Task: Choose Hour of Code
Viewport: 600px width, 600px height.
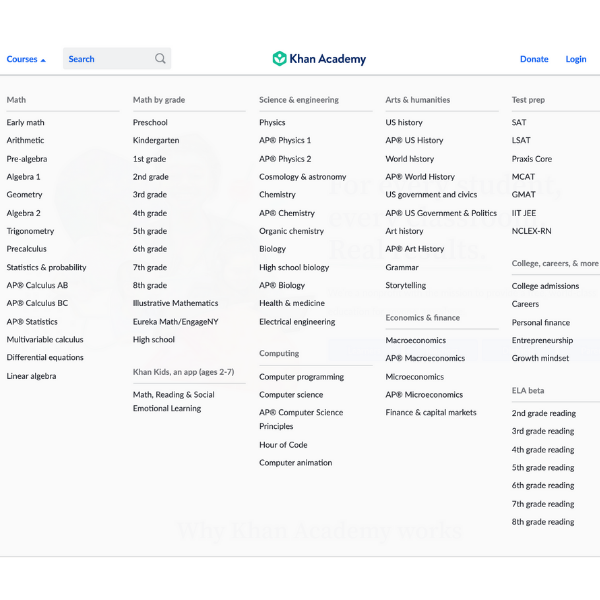Action: pyautogui.click(x=283, y=445)
